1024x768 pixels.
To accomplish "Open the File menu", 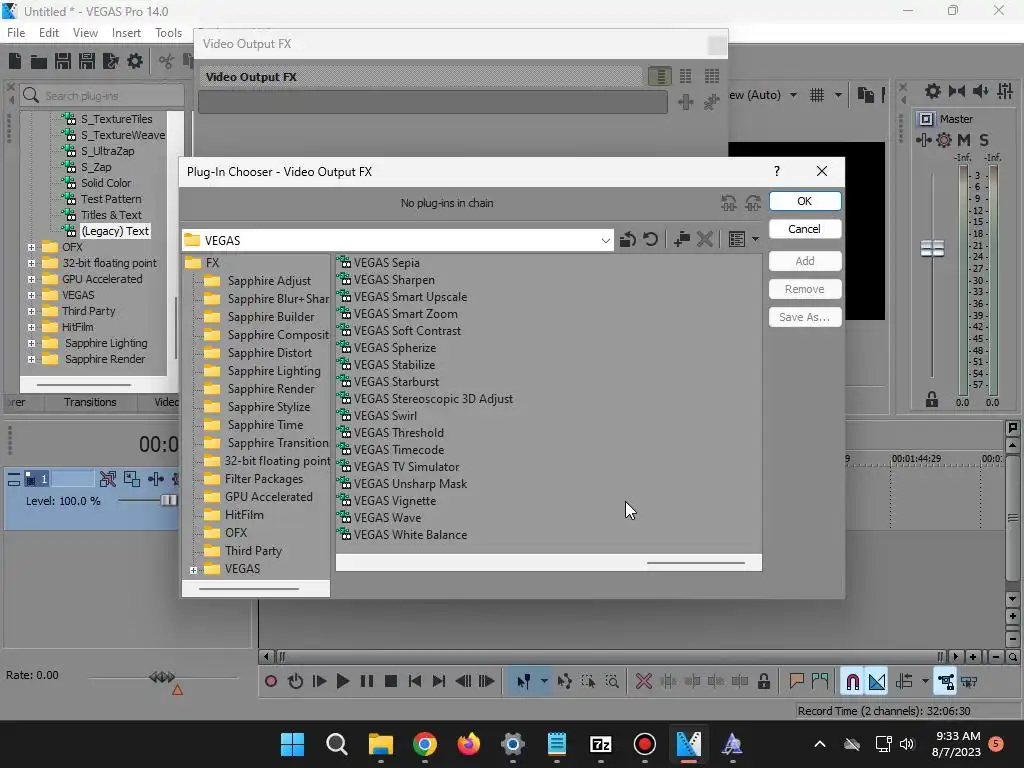I will pos(16,33).
